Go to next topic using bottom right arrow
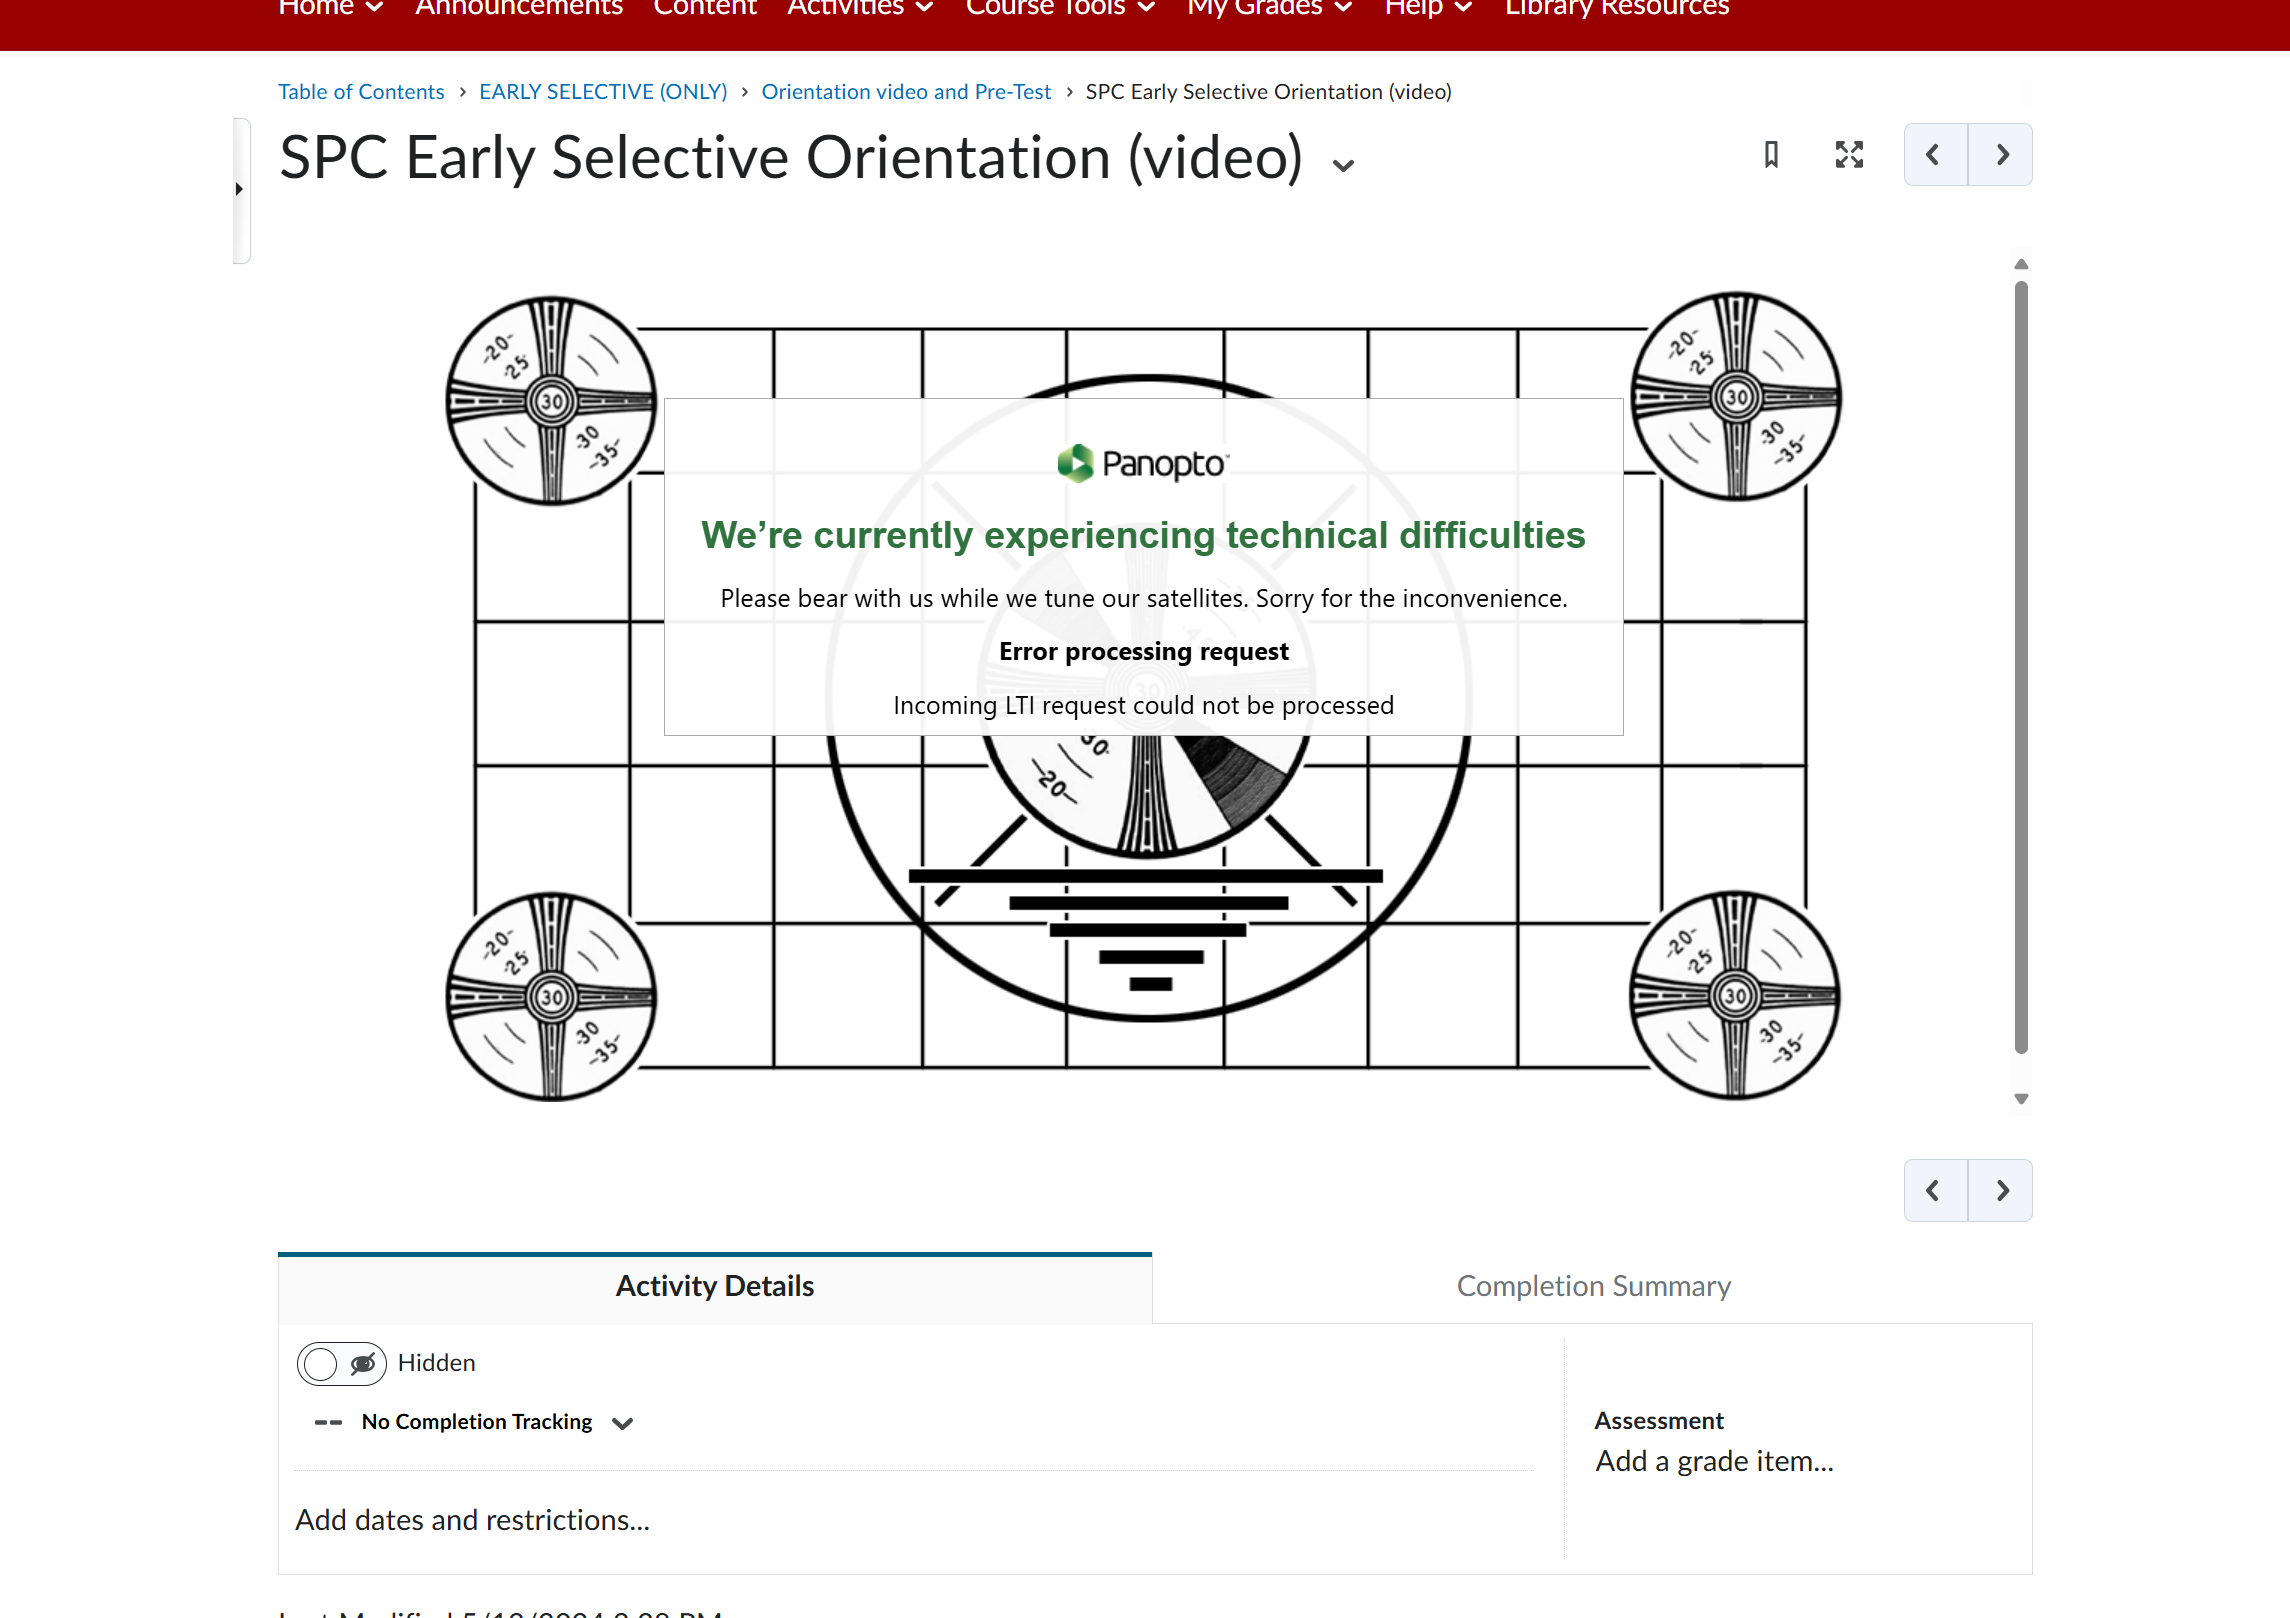 [x=2000, y=1190]
